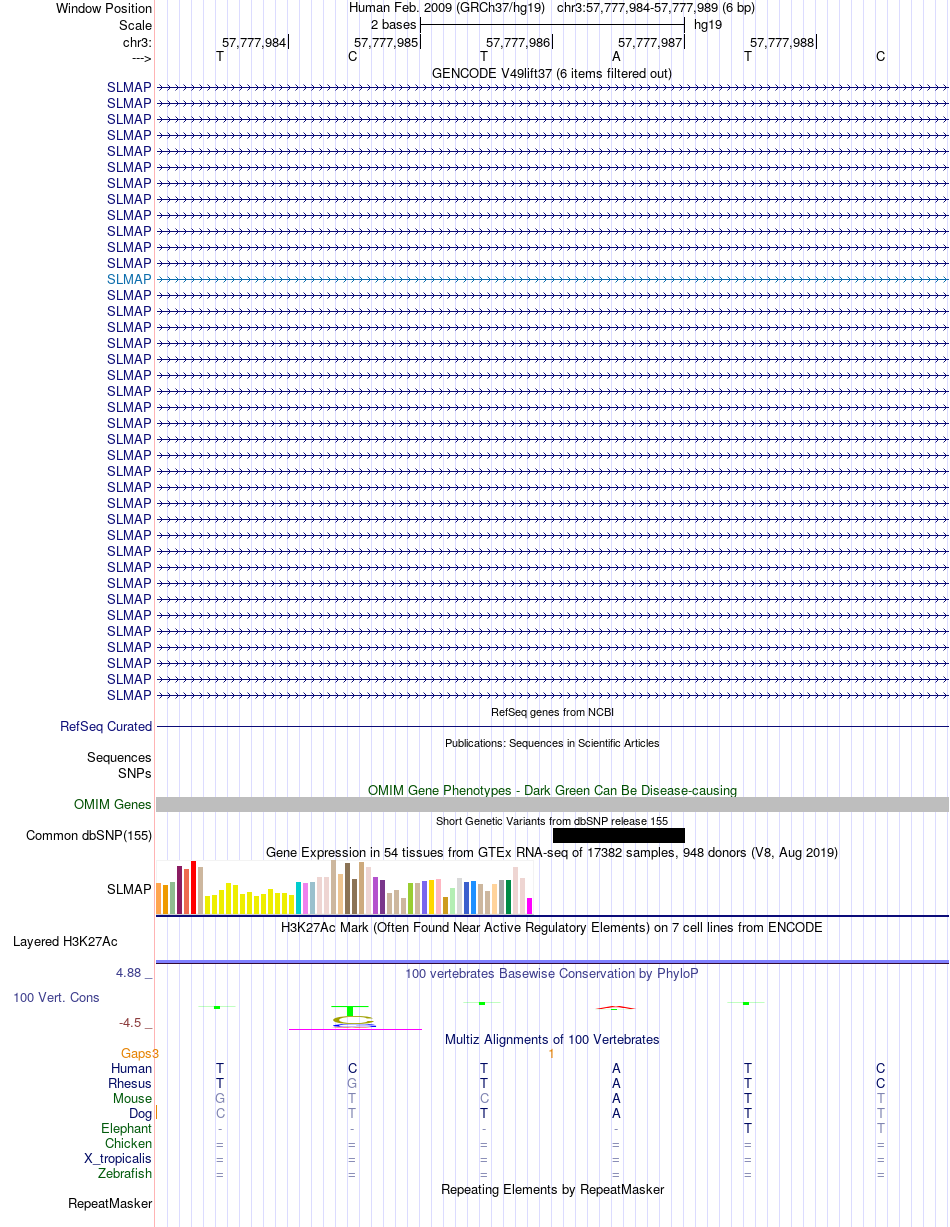
Task: Click the G base in Rhesus row
Action: (x=352, y=1083)
